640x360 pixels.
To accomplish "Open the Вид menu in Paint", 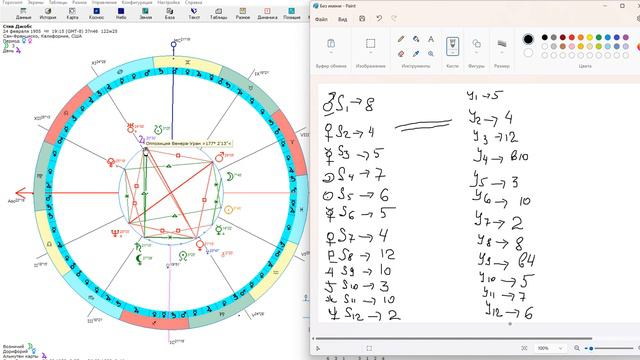I will [342, 19].
